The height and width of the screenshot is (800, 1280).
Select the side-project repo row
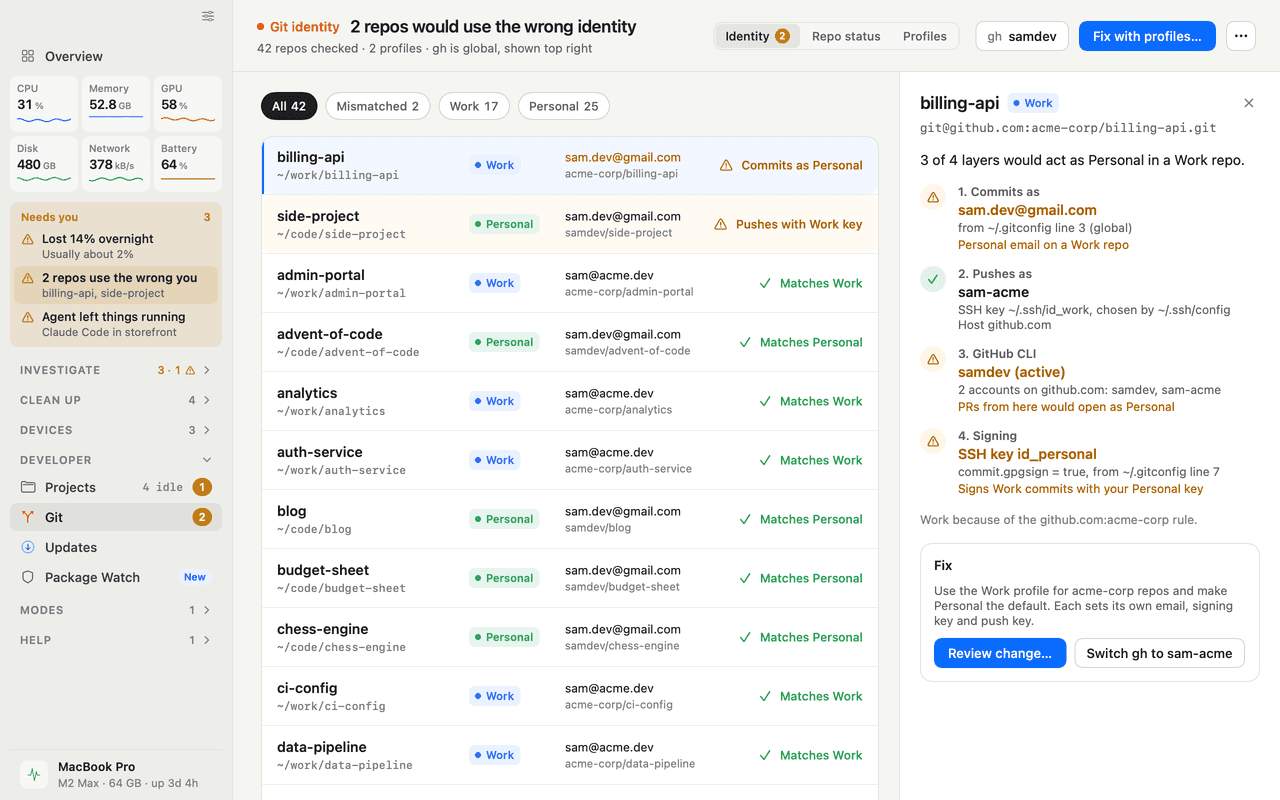(x=570, y=224)
